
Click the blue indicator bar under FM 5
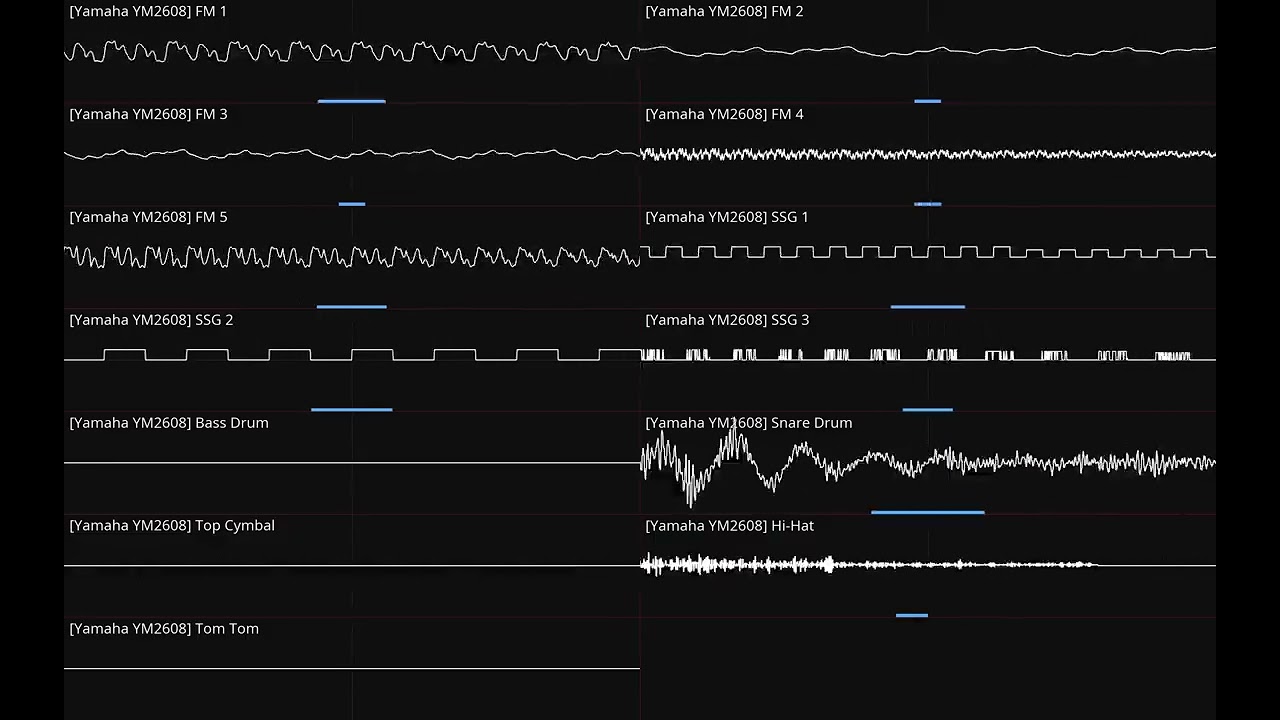pyautogui.click(x=351, y=307)
